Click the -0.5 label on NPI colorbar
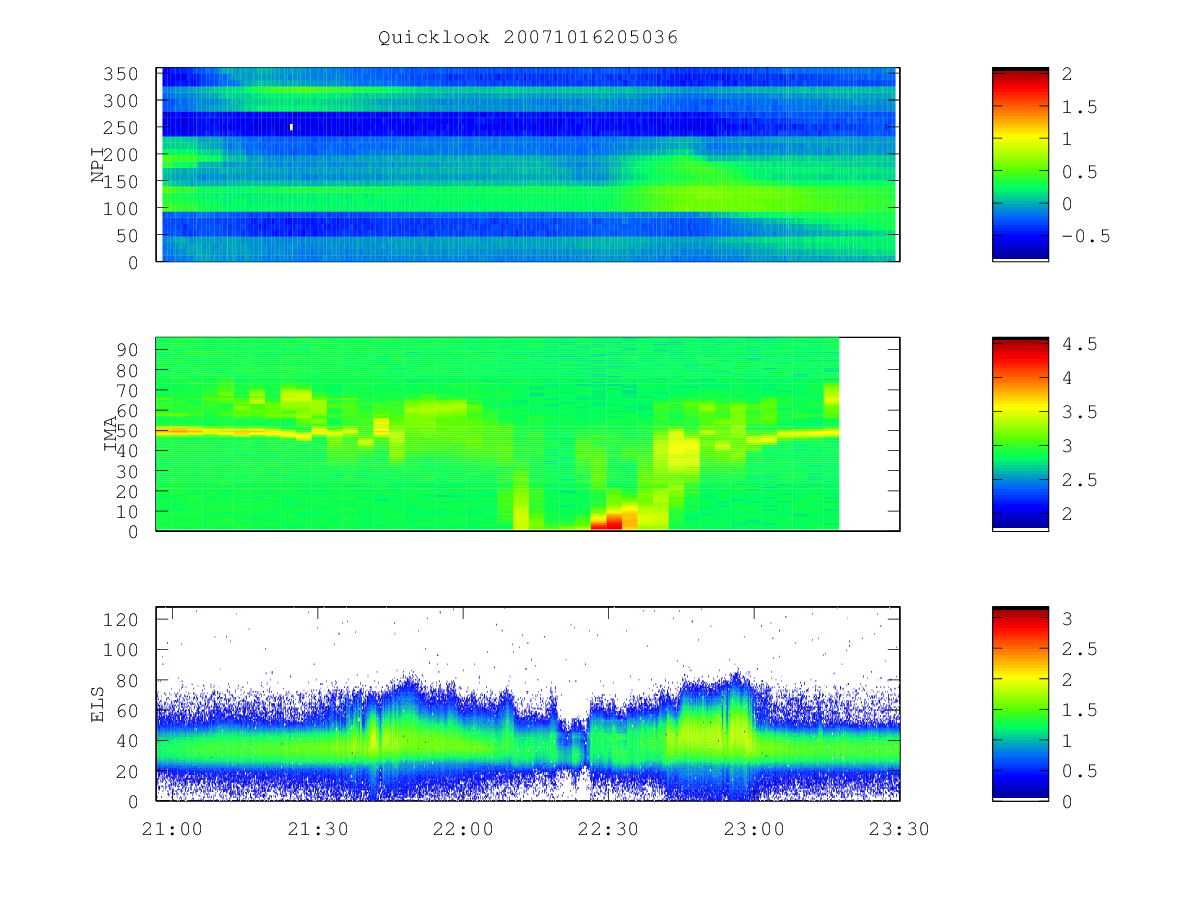This screenshot has width=1200, height=900. pos(1086,236)
